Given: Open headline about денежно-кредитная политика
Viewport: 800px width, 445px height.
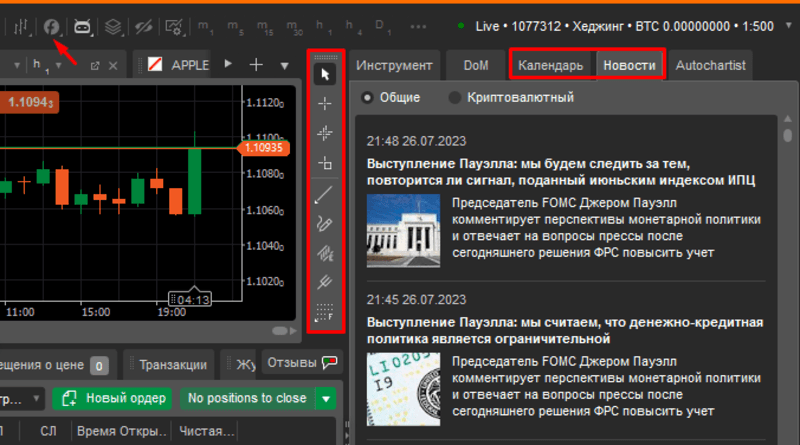Looking at the screenshot, I should click(x=565, y=331).
